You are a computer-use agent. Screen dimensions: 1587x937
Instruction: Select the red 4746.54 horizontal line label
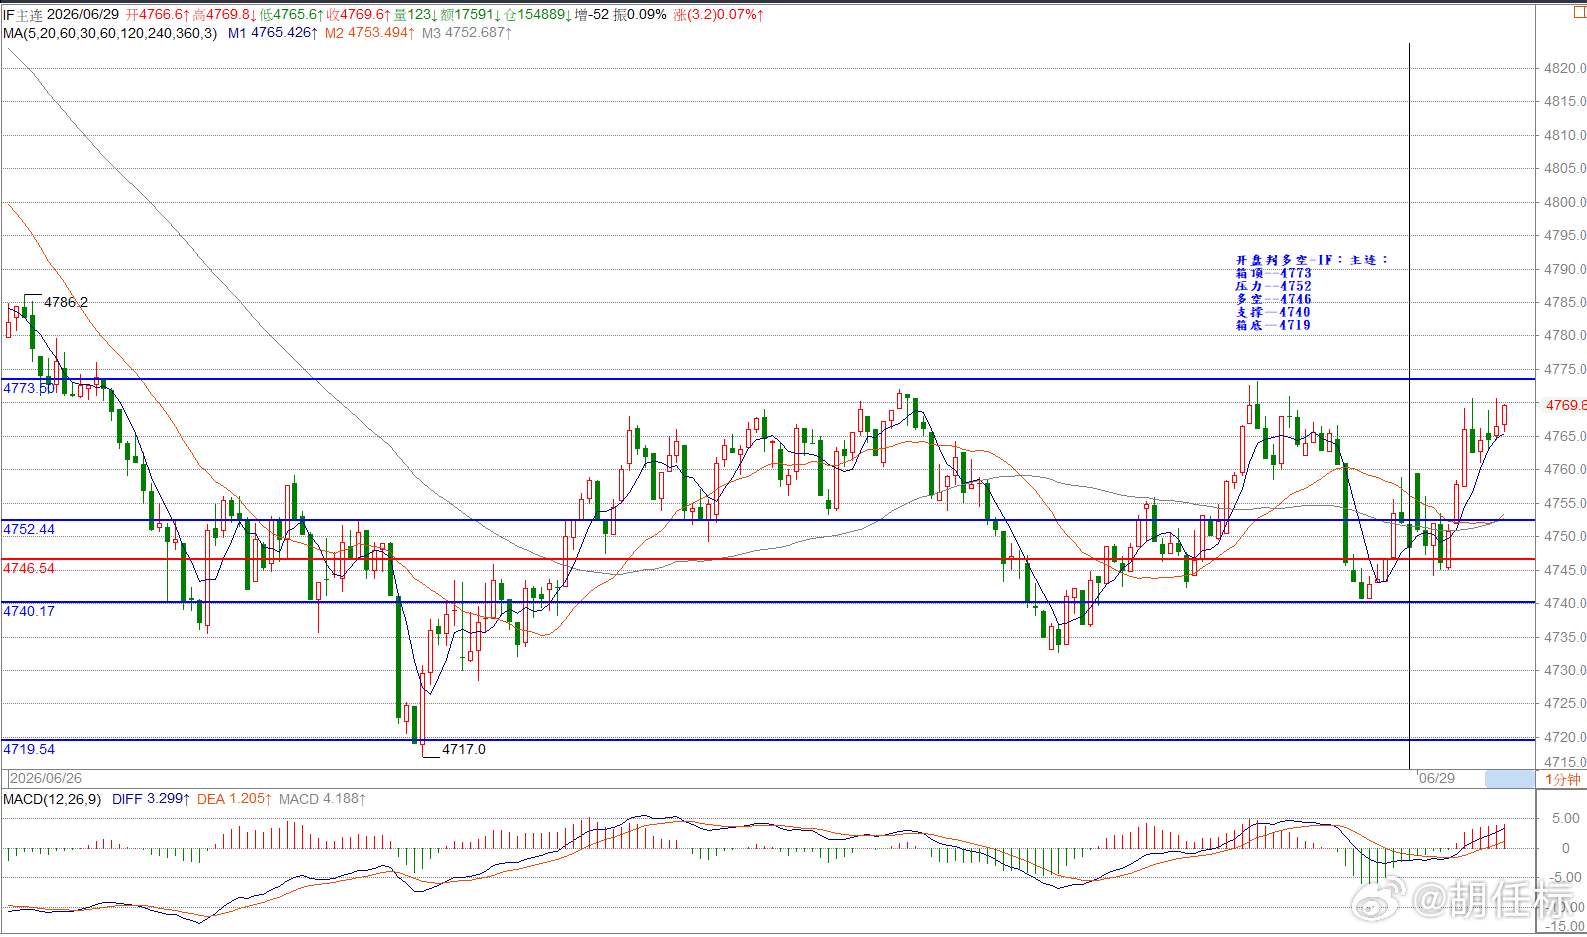coord(29,568)
